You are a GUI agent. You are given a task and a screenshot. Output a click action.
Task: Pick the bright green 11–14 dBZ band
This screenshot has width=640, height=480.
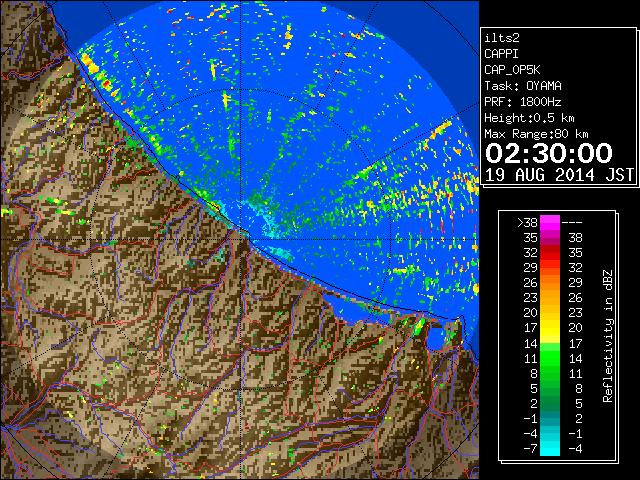(550, 358)
